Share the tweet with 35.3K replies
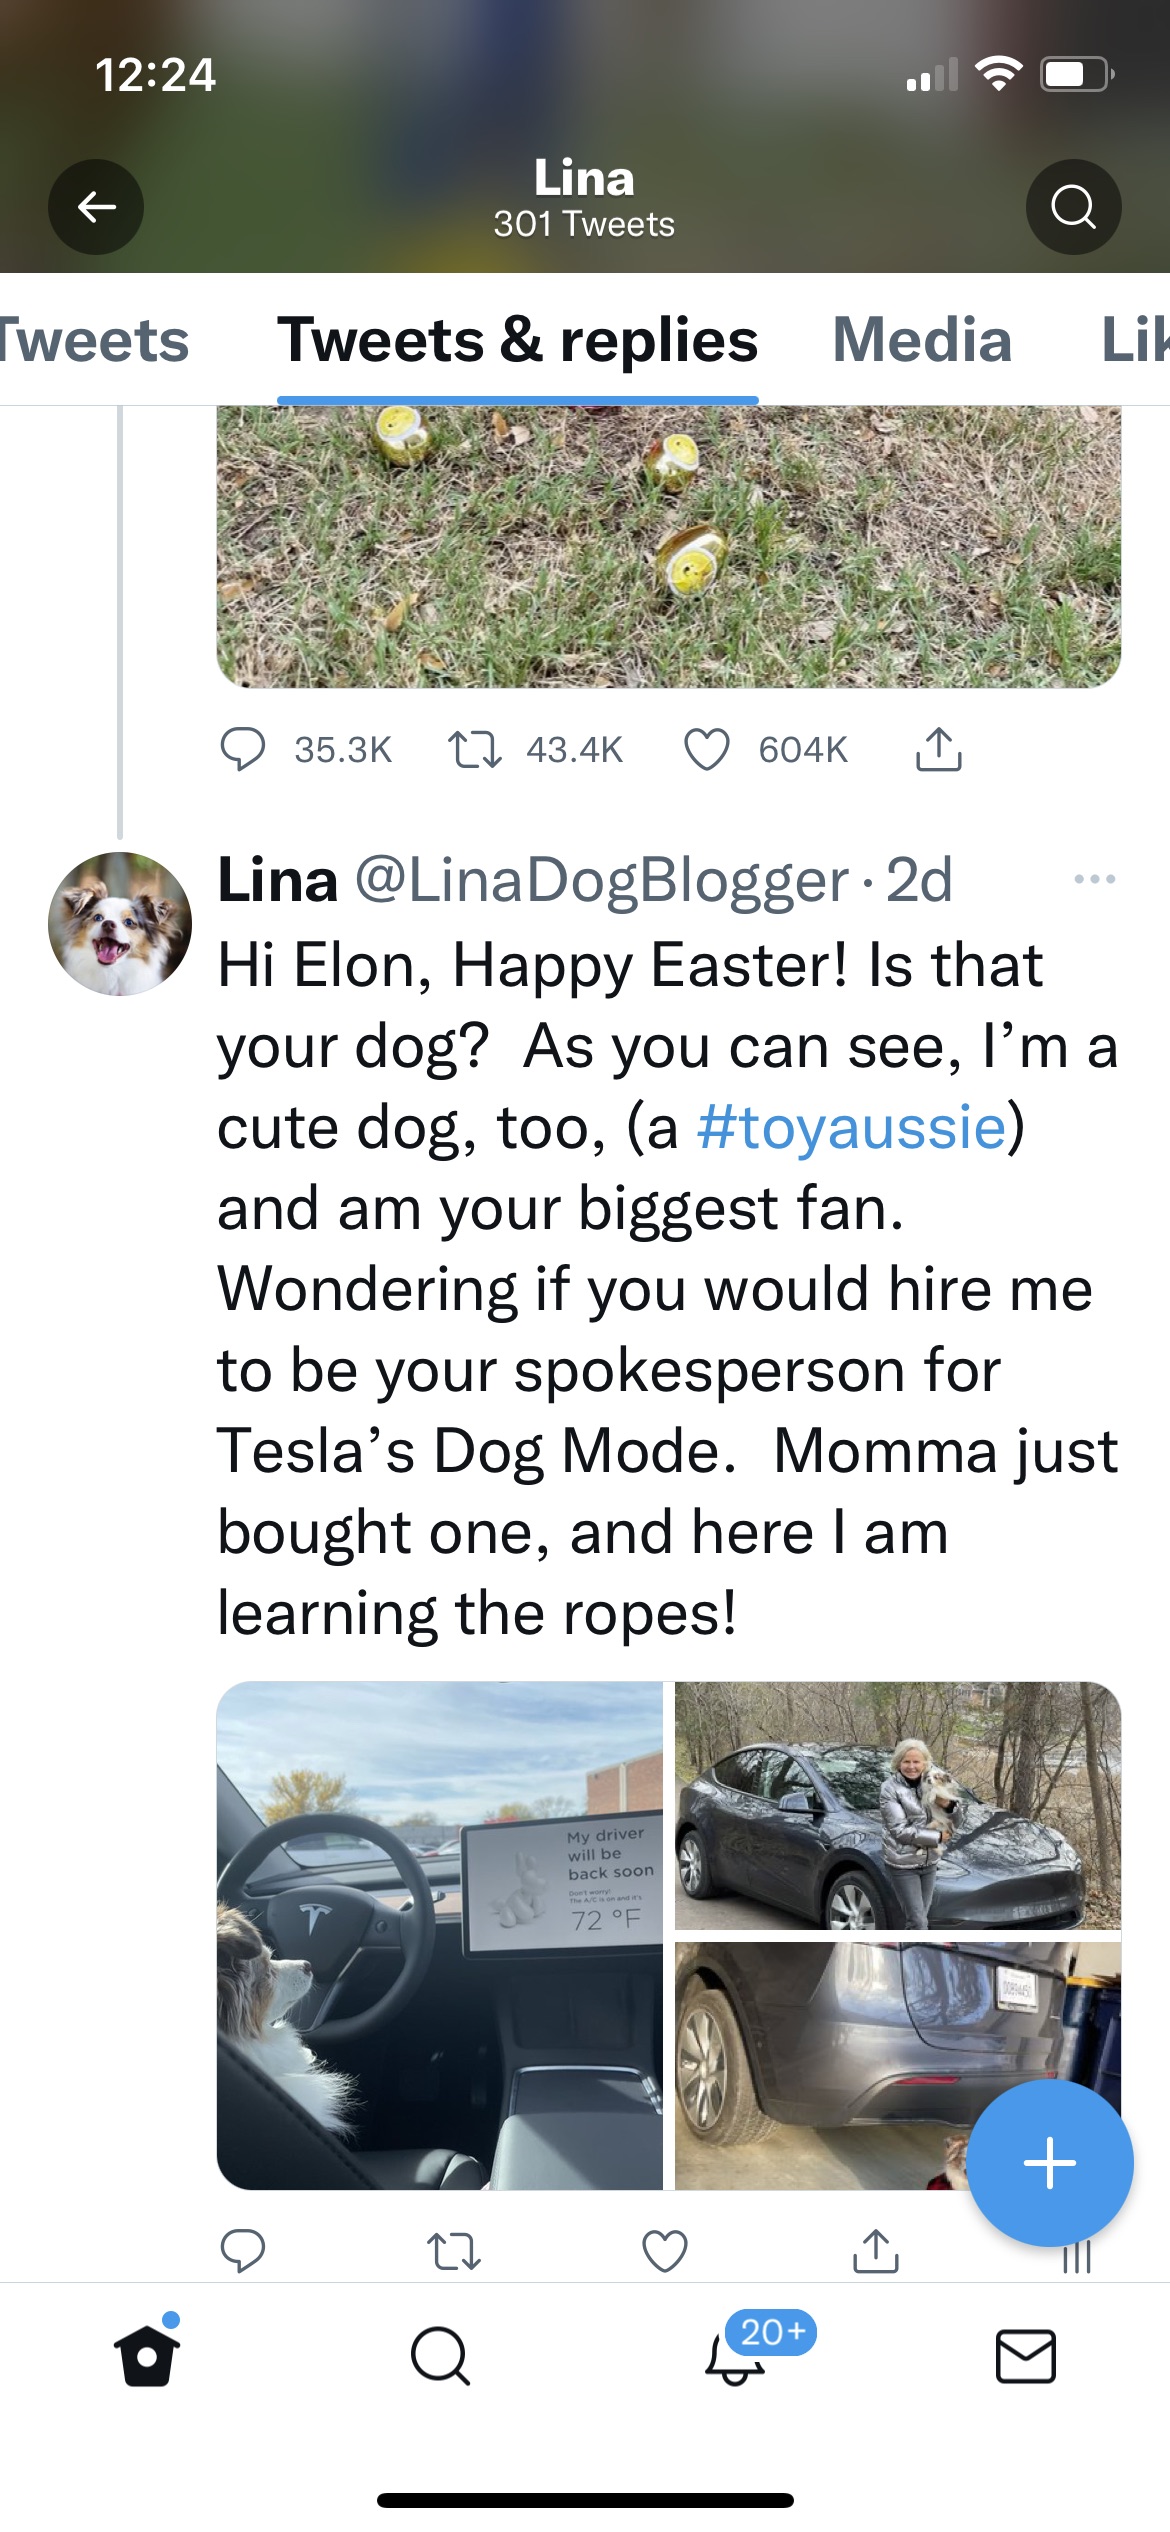 [x=938, y=750]
